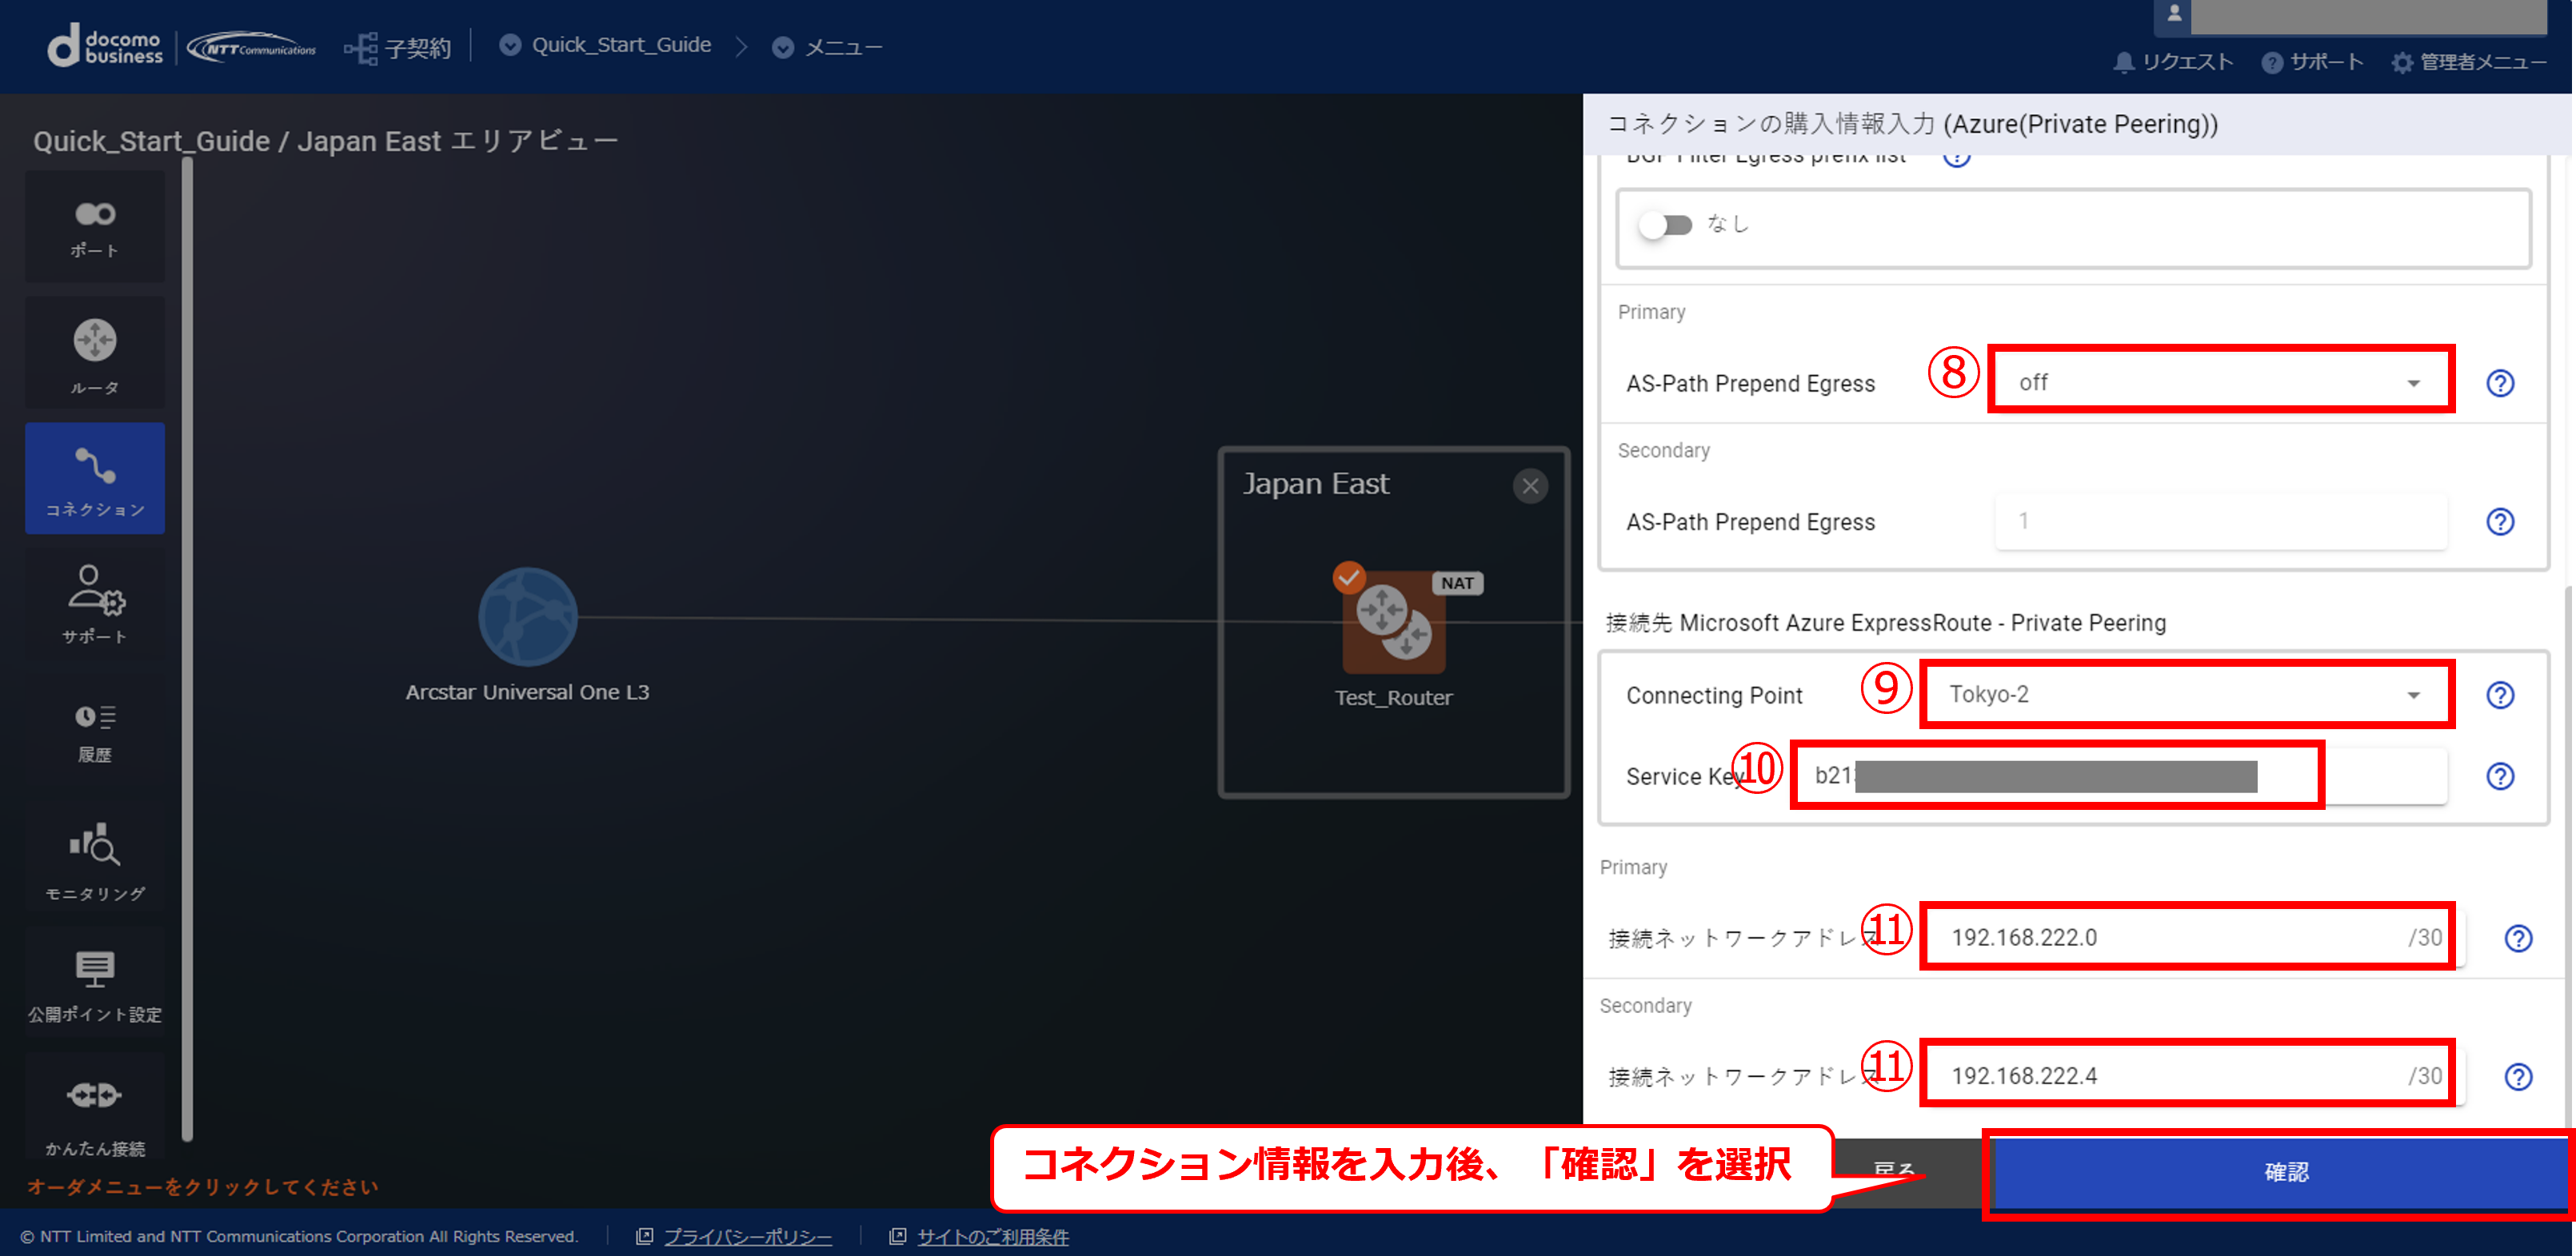Open the 公開ポイント設定 sidebar icon

tap(95, 983)
